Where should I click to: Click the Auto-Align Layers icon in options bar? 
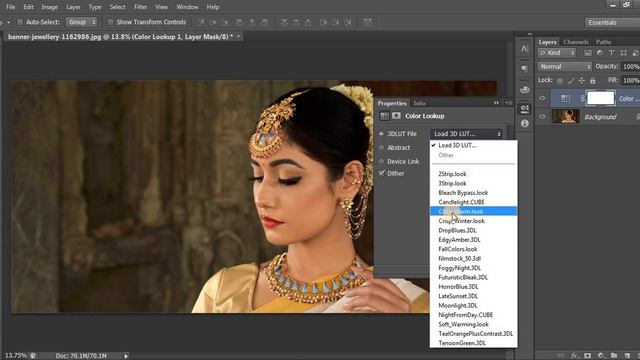(368, 22)
